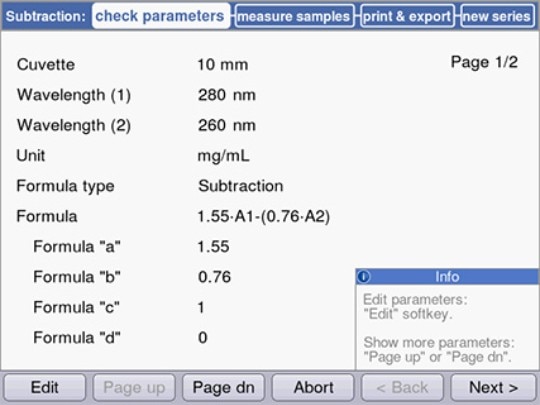This screenshot has height=405, width=540.
Task: Click the check parameters step tab
Action: (x=161, y=16)
